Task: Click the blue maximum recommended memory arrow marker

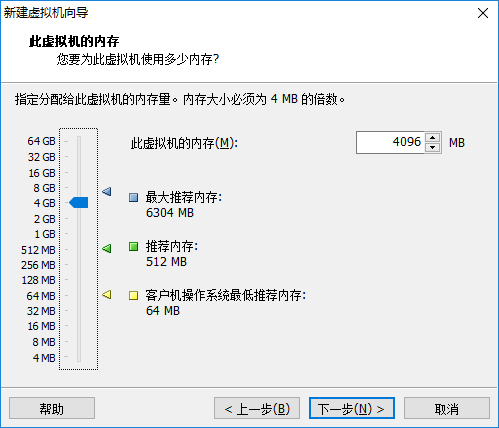Action: tap(107, 191)
